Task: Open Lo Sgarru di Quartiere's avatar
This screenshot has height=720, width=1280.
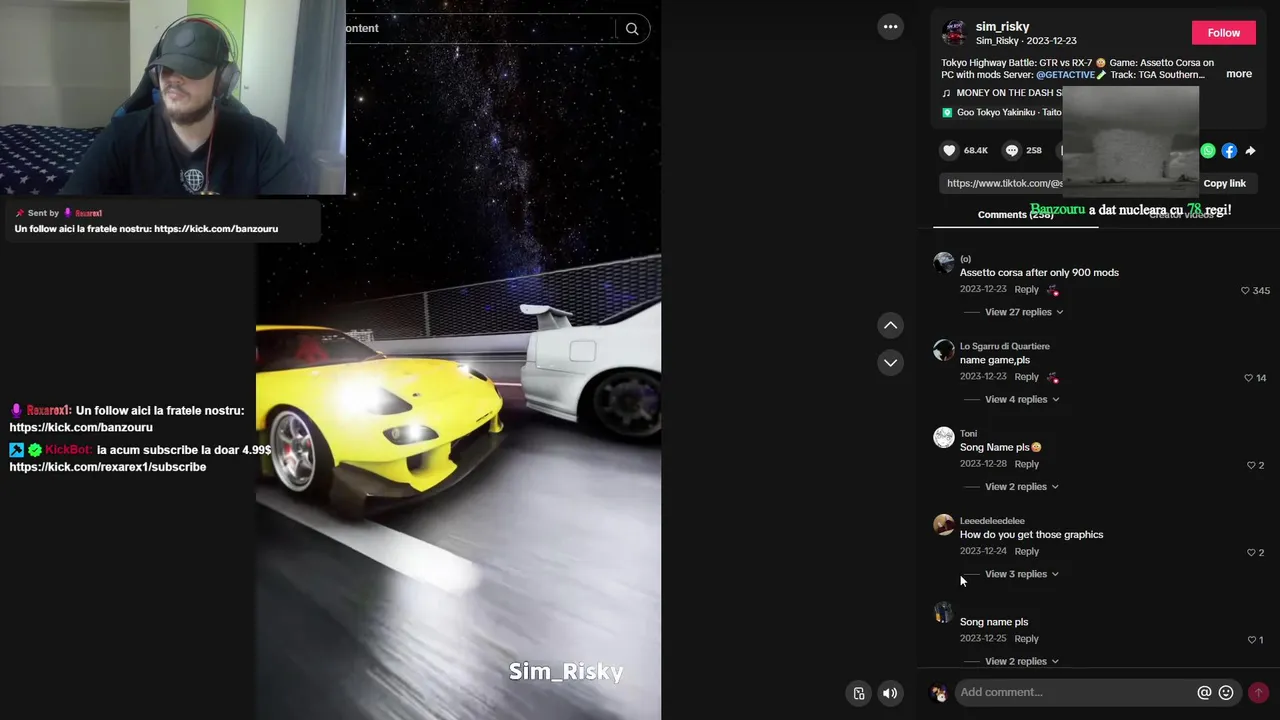Action: (944, 350)
